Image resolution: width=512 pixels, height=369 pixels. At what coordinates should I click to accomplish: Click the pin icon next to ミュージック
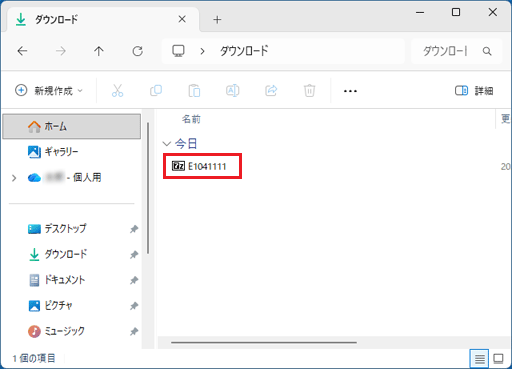tap(134, 331)
